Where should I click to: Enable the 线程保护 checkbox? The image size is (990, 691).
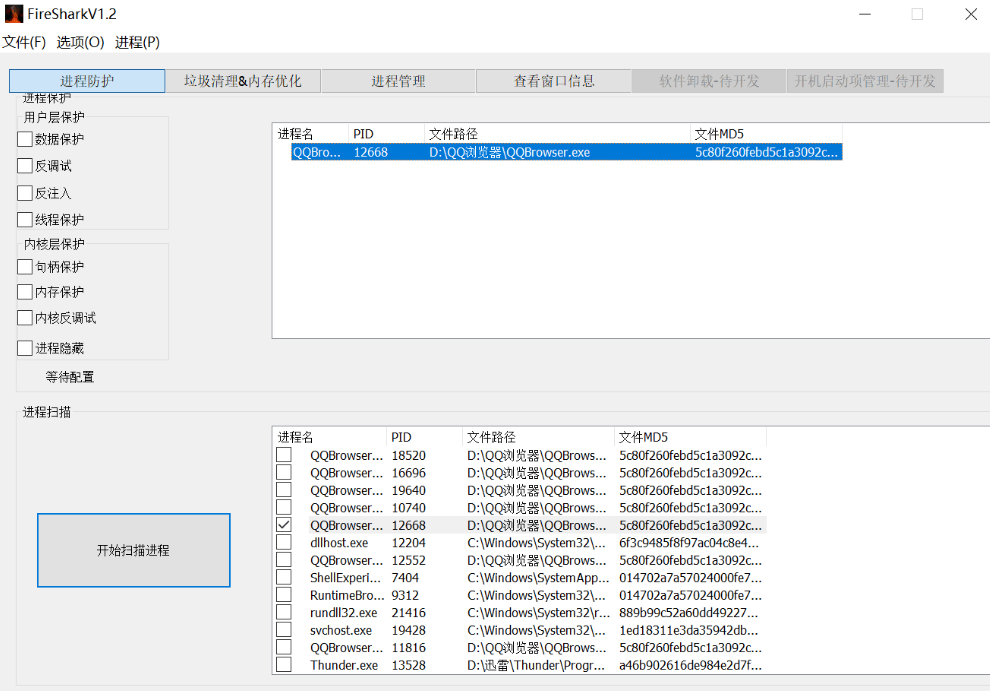25,219
